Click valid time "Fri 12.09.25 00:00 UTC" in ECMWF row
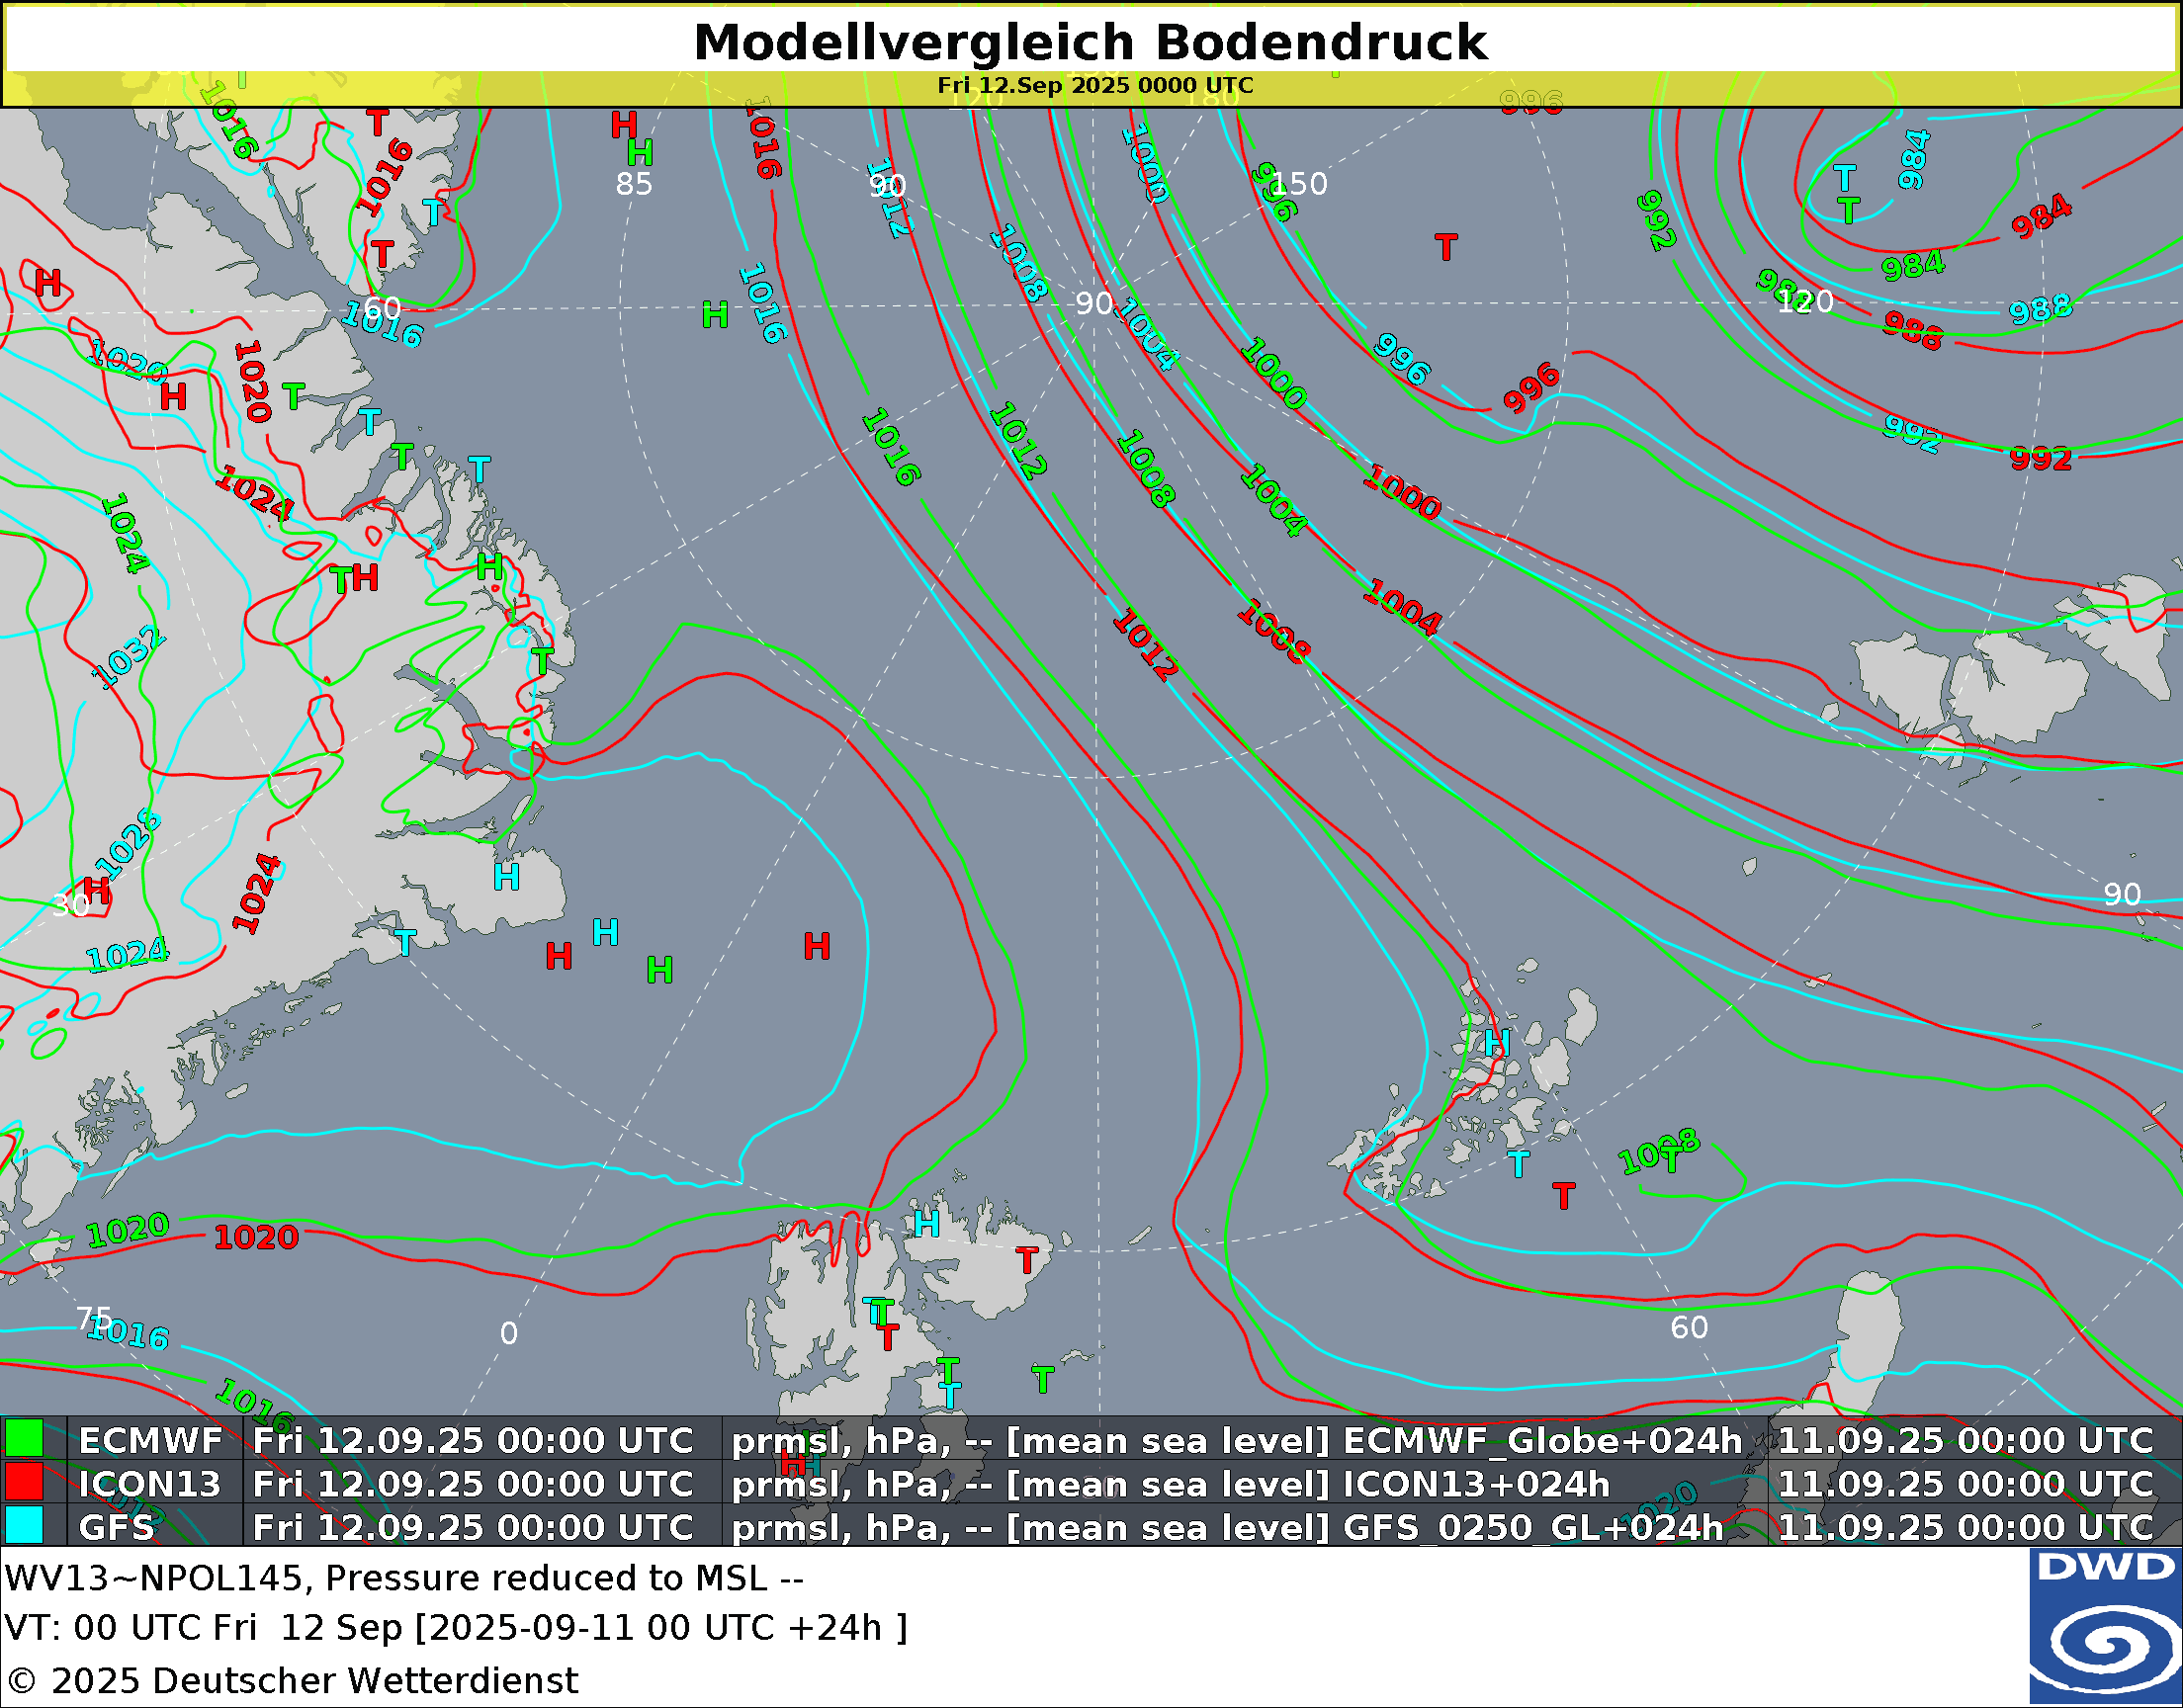Screen dimensions: 2183x1708 (x=472, y=1440)
